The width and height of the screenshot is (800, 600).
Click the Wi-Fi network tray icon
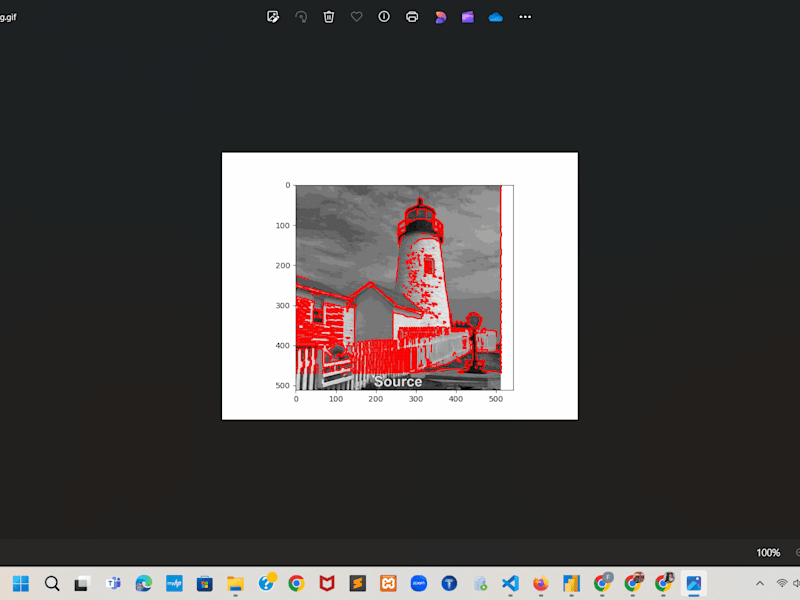point(782,583)
